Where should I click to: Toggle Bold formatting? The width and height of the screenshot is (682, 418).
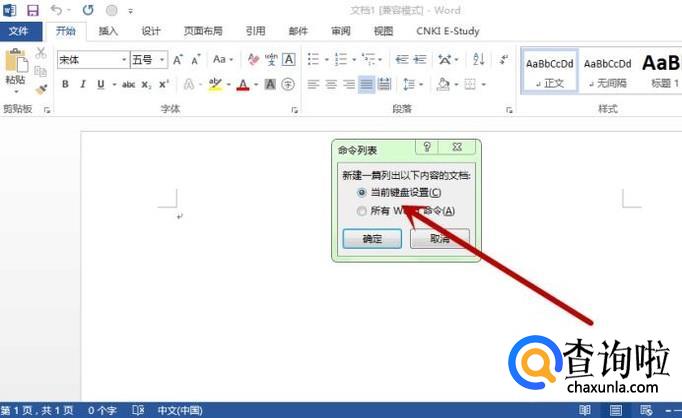point(65,84)
